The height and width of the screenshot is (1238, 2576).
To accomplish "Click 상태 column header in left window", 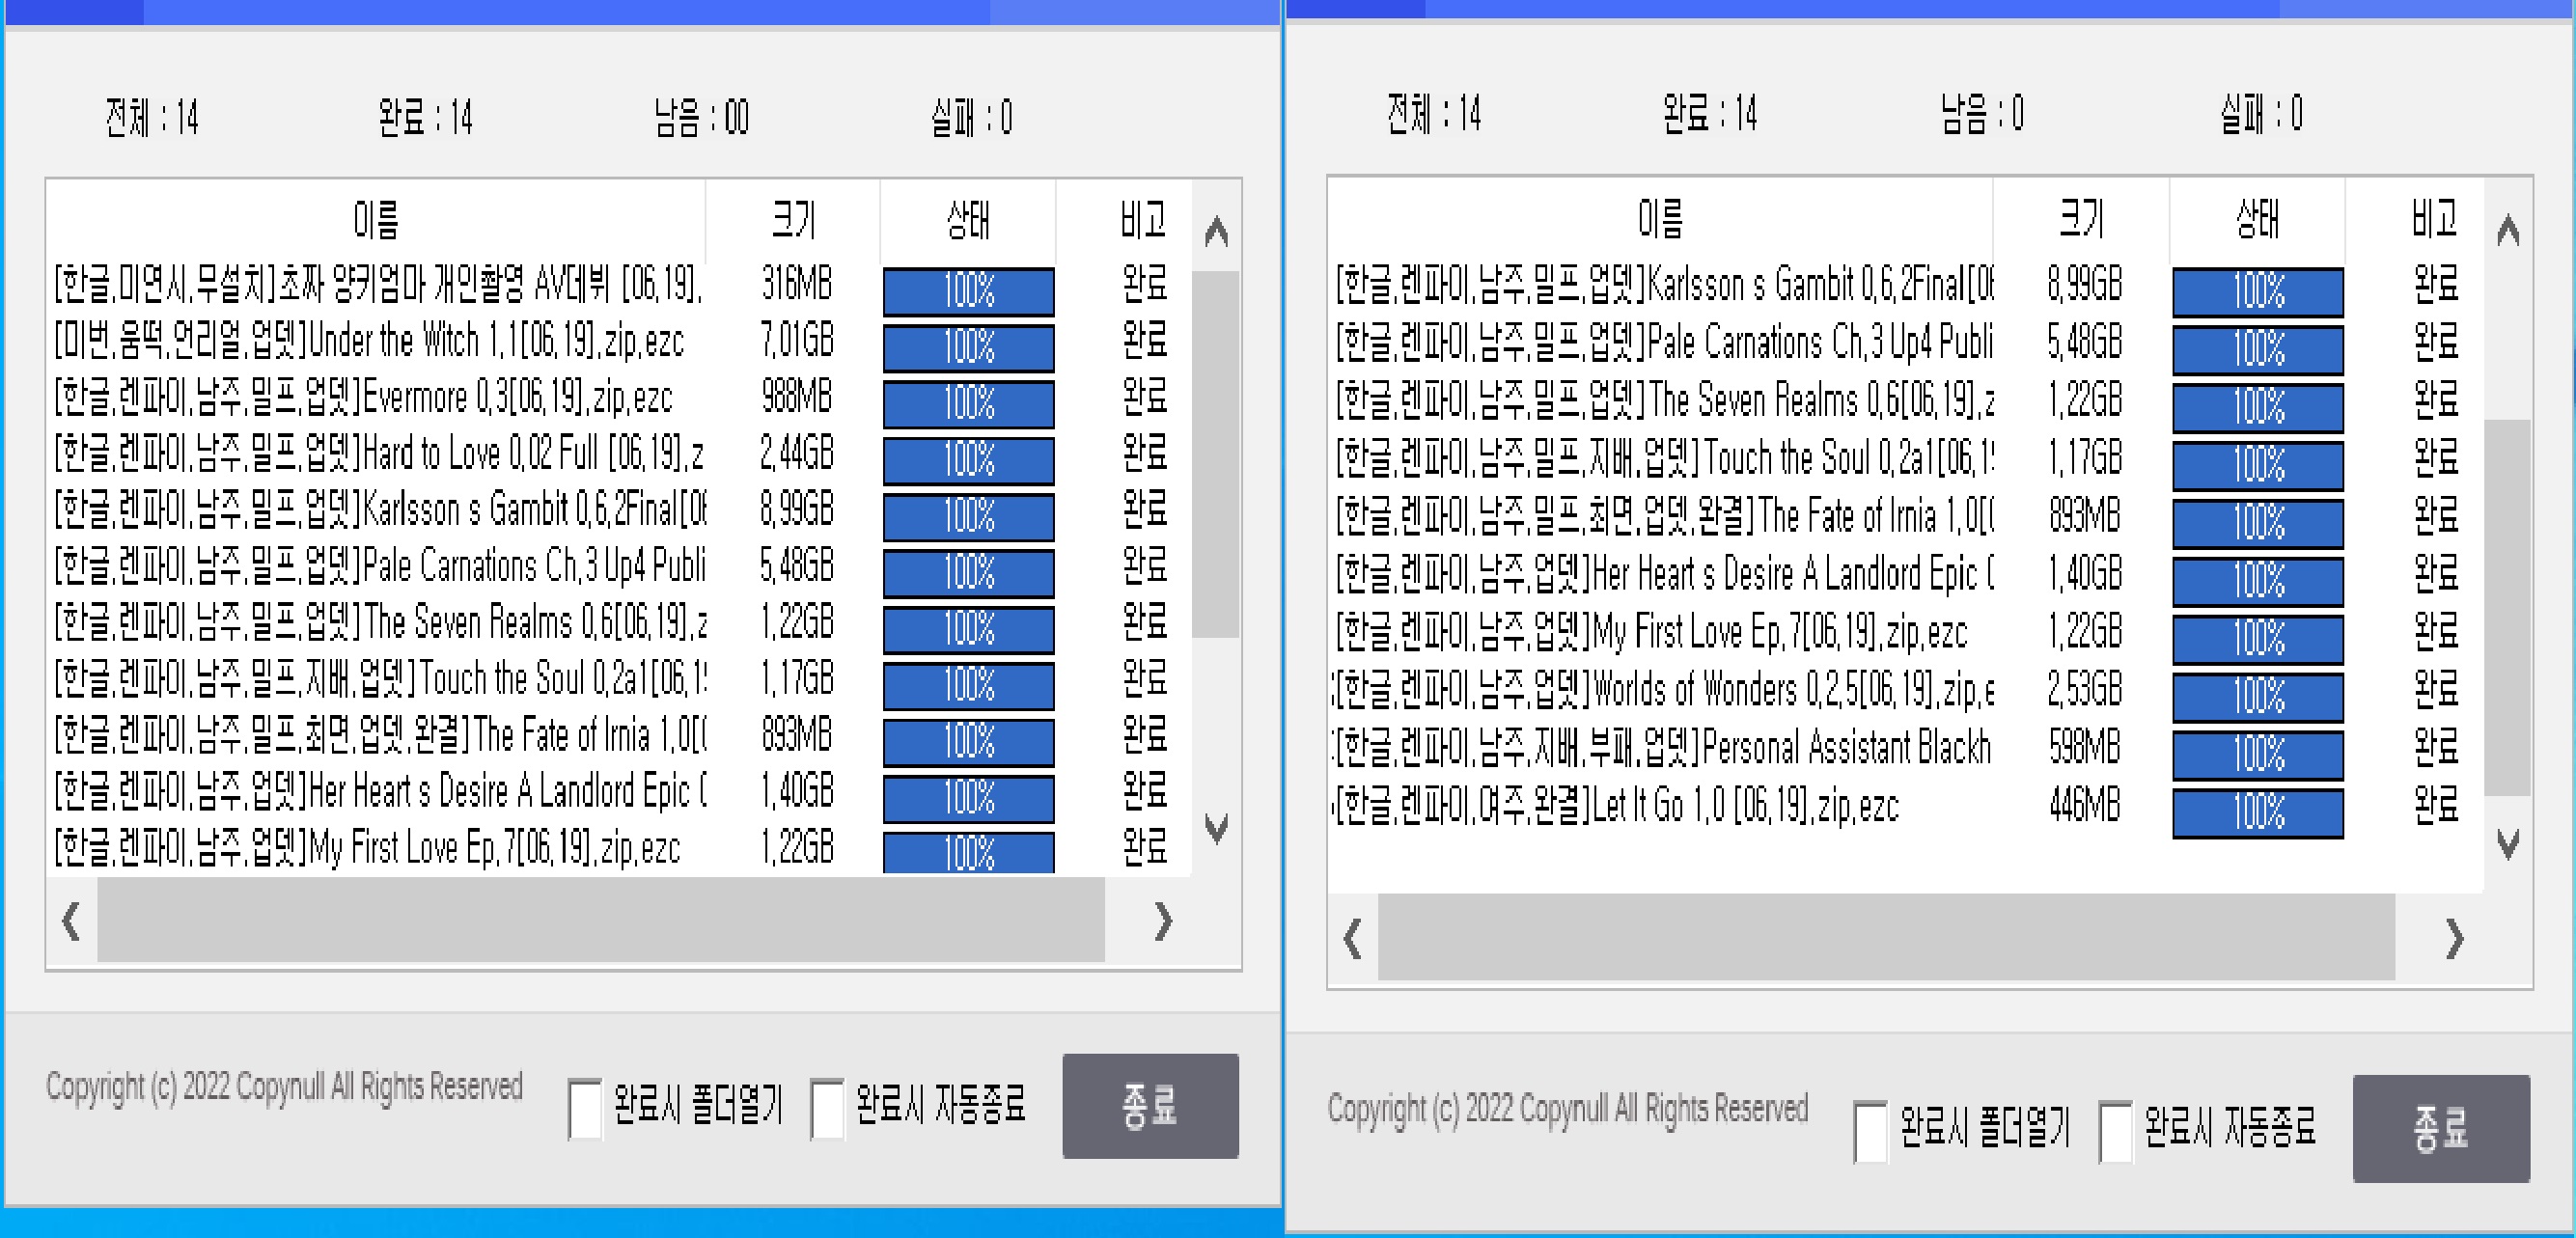I will [968, 220].
